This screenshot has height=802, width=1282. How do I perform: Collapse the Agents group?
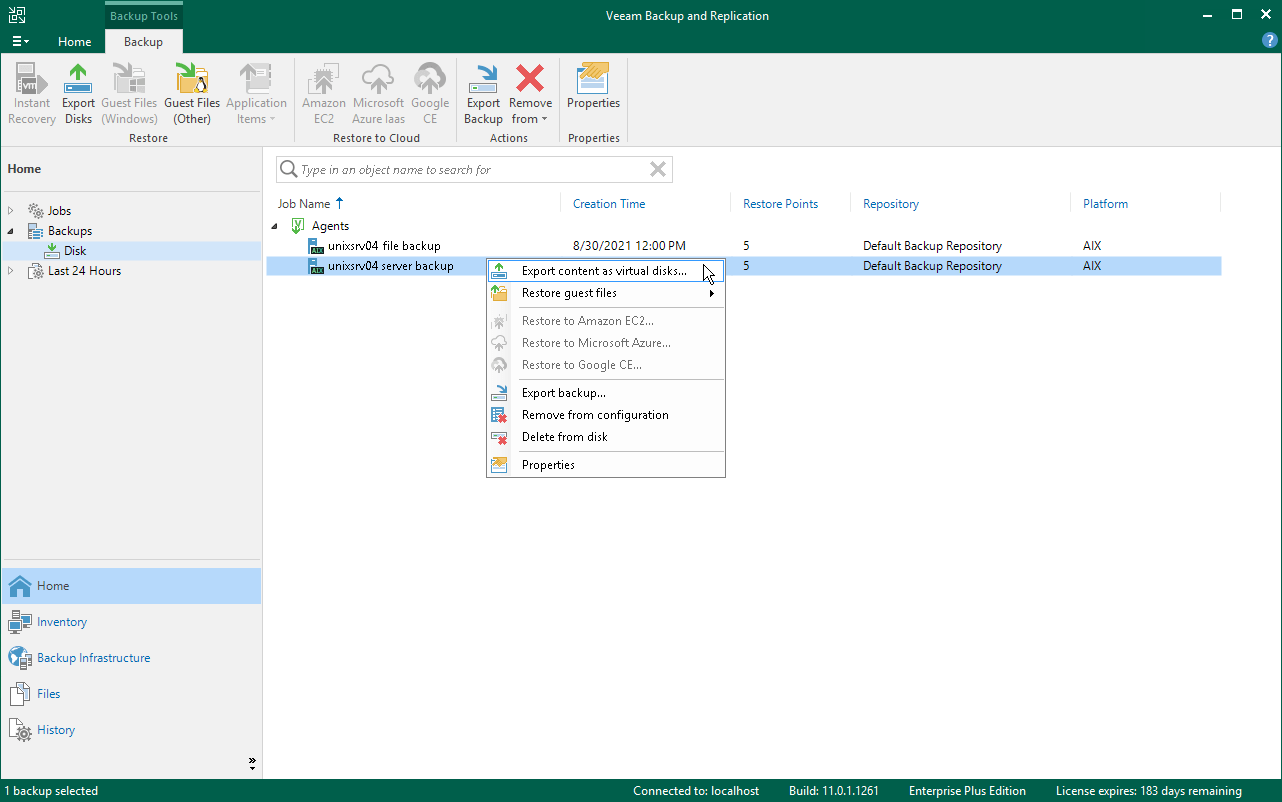[274, 225]
